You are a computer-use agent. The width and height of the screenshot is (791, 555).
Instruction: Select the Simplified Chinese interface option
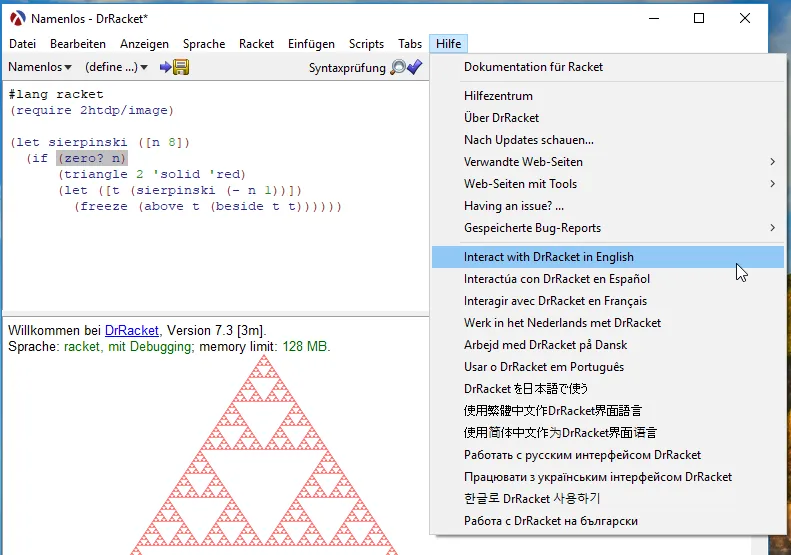(x=608, y=433)
